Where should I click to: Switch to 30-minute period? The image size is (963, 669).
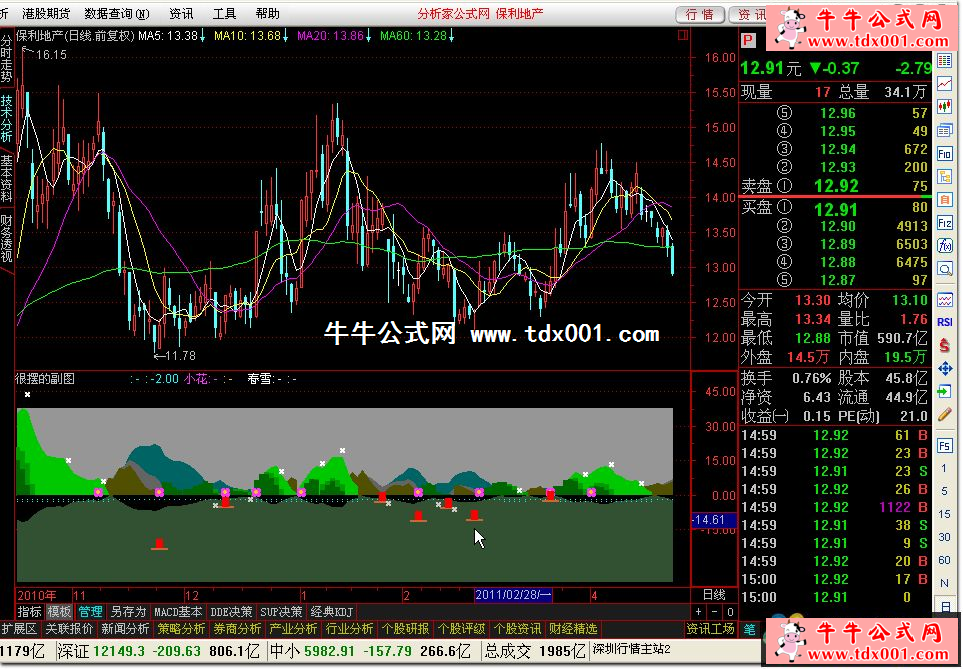click(x=945, y=537)
